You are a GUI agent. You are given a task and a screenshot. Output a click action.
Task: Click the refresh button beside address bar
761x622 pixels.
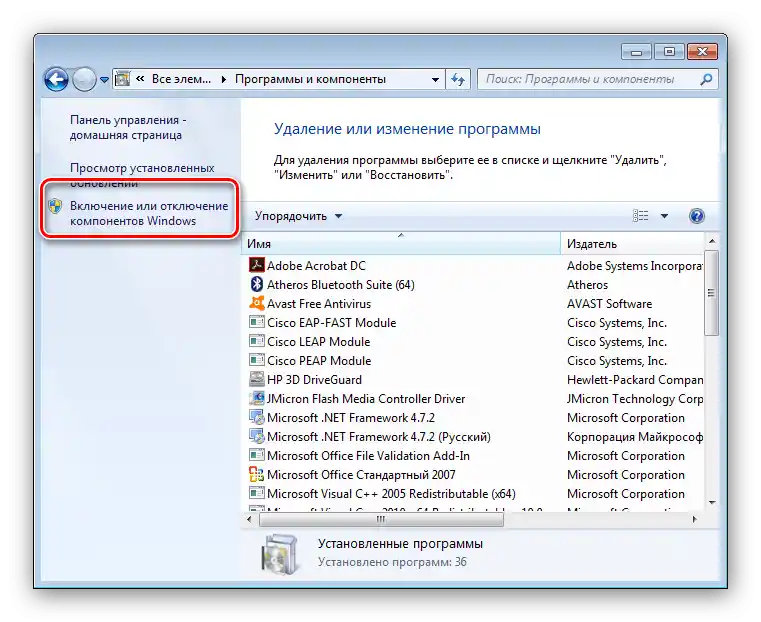point(458,79)
